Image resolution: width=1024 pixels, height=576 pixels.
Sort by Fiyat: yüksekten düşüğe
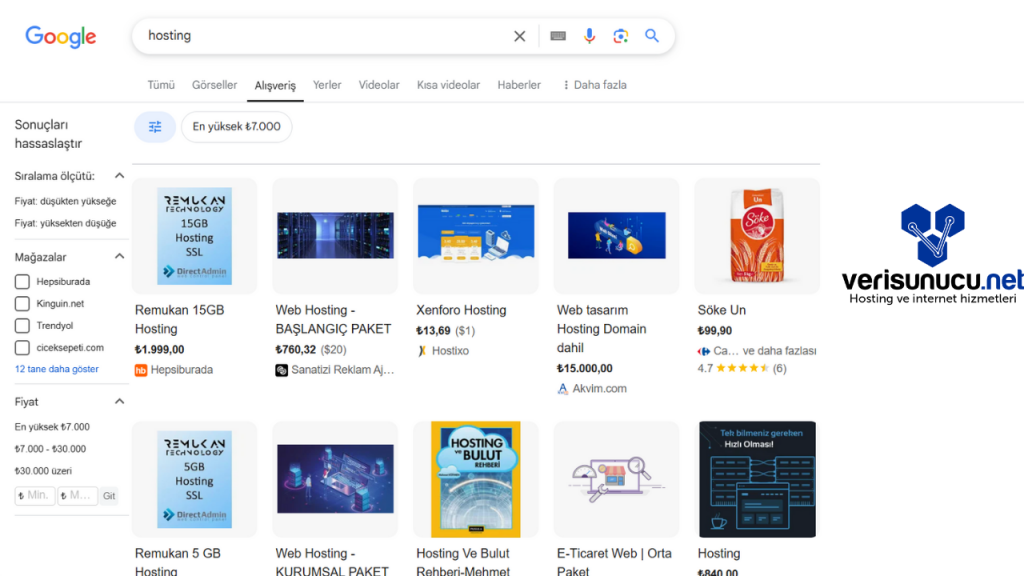tap(65, 223)
